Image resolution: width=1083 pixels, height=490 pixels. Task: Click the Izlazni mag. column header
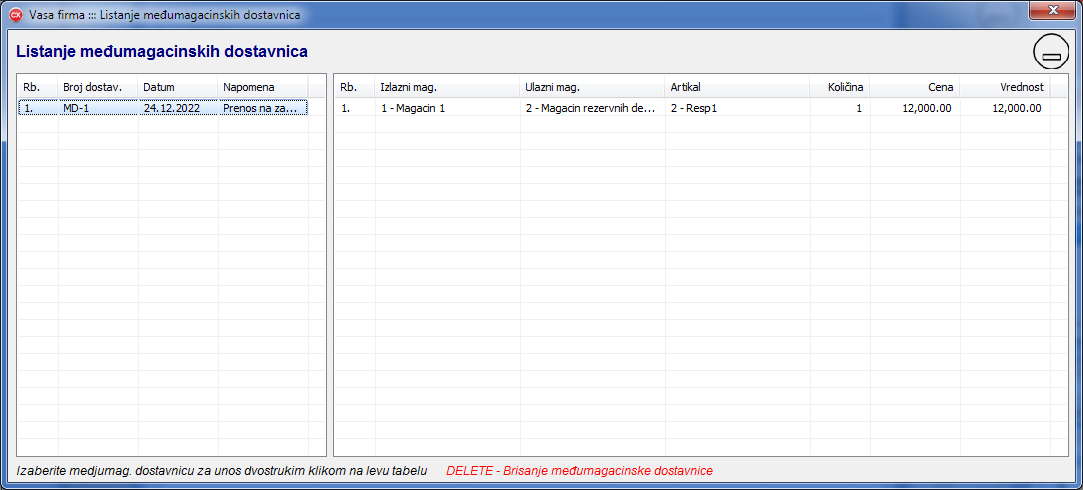coord(448,87)
